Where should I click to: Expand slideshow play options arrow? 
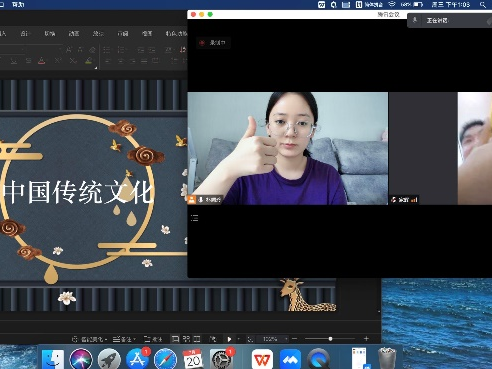pyautogui.click(x=238, y=339)
